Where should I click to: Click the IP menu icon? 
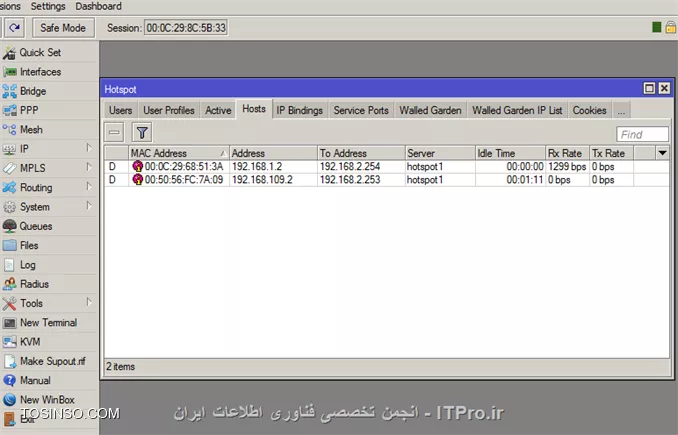pos(9,149)
